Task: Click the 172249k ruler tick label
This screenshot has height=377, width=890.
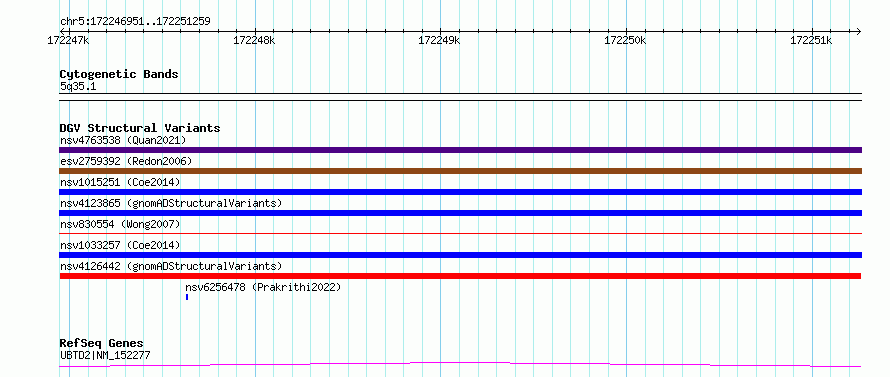Action: click(440, 40)
